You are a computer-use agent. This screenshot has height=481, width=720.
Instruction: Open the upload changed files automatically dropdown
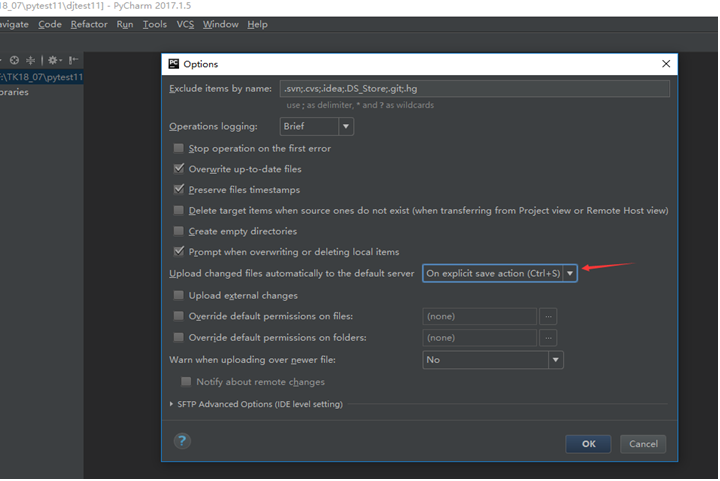(x=500, y=273)
